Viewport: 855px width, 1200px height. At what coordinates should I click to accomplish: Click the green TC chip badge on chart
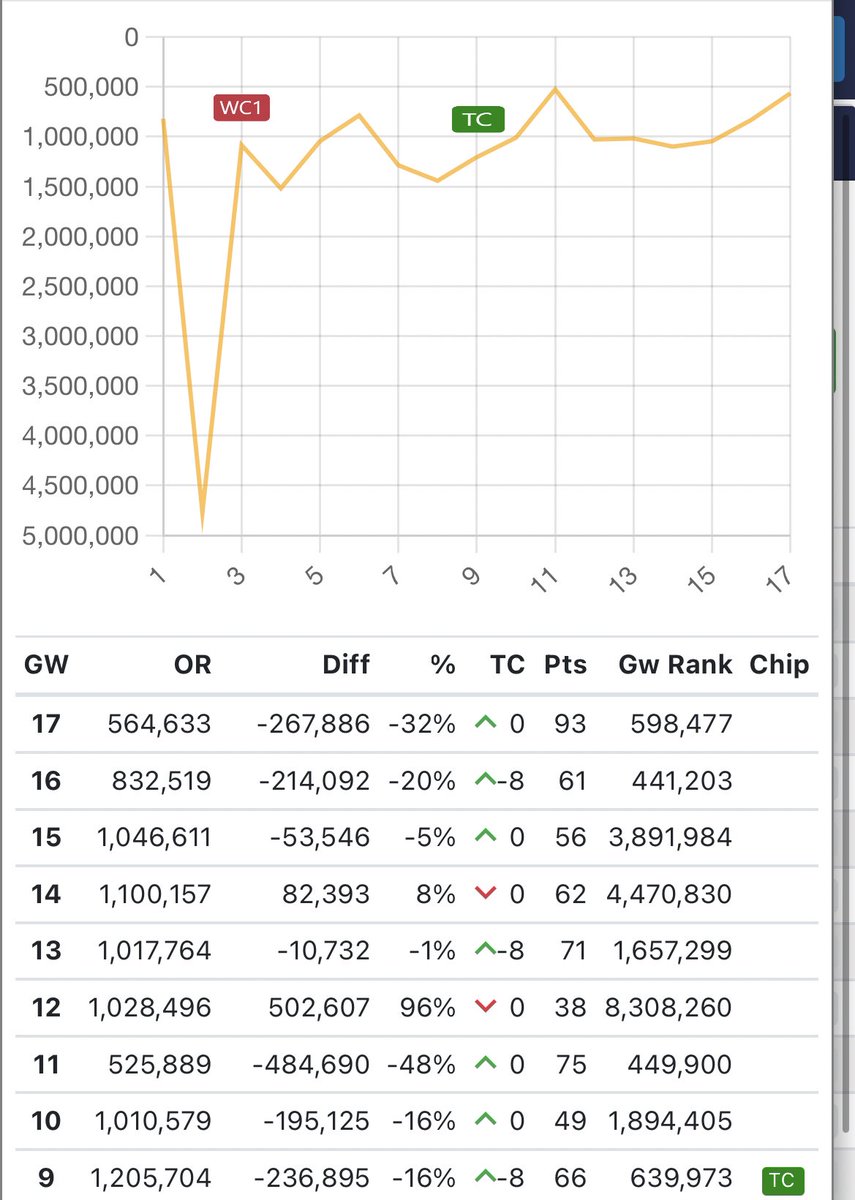[478, 119]
